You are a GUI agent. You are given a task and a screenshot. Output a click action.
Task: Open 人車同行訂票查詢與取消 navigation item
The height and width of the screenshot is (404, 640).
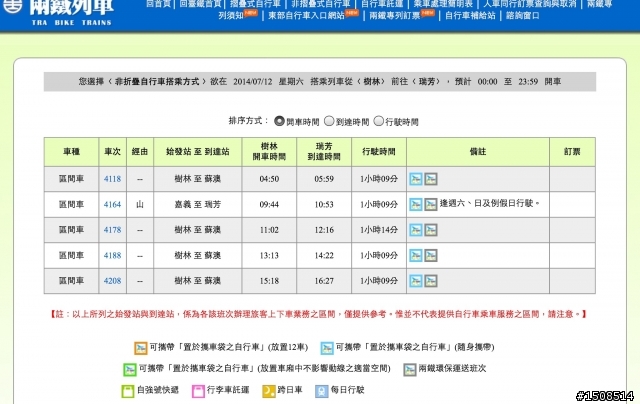pyautogui.click(x=530, y=4)
